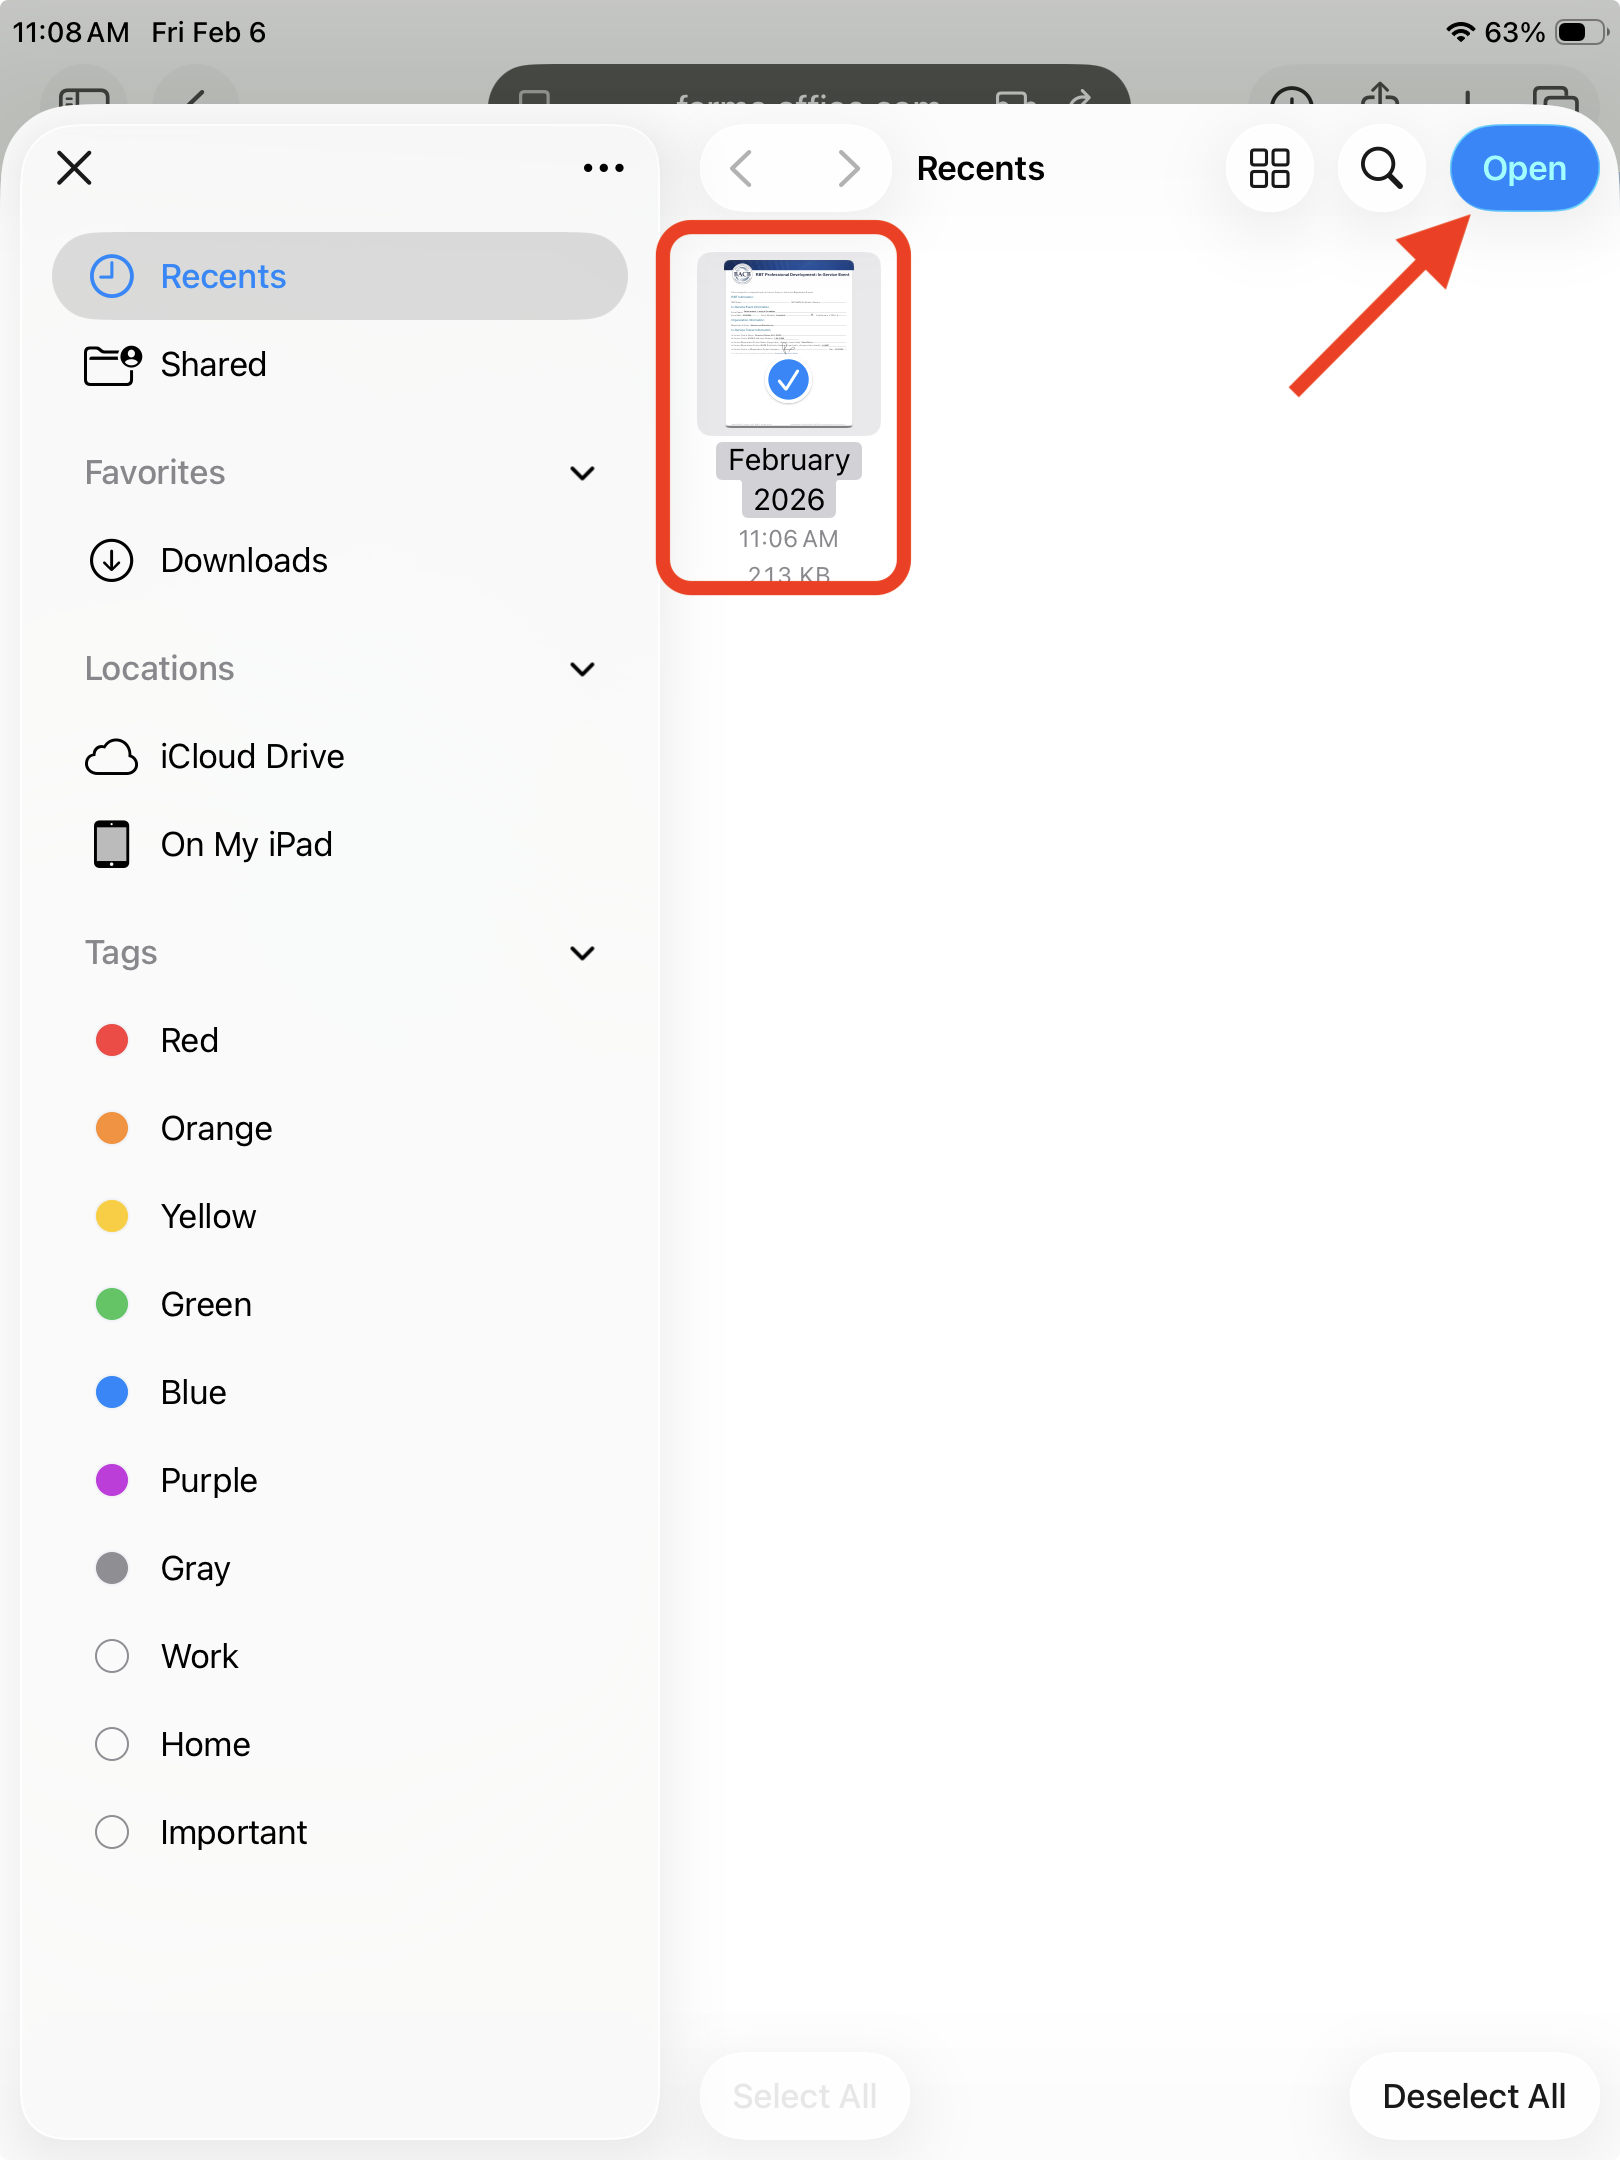Filter by the Green tag

click(340, 1304)
